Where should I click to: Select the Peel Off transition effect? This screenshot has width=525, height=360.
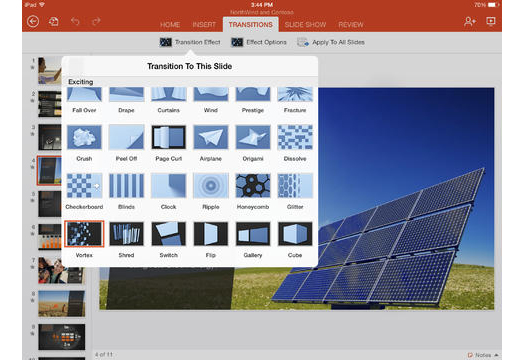click(x=126, y=143)
